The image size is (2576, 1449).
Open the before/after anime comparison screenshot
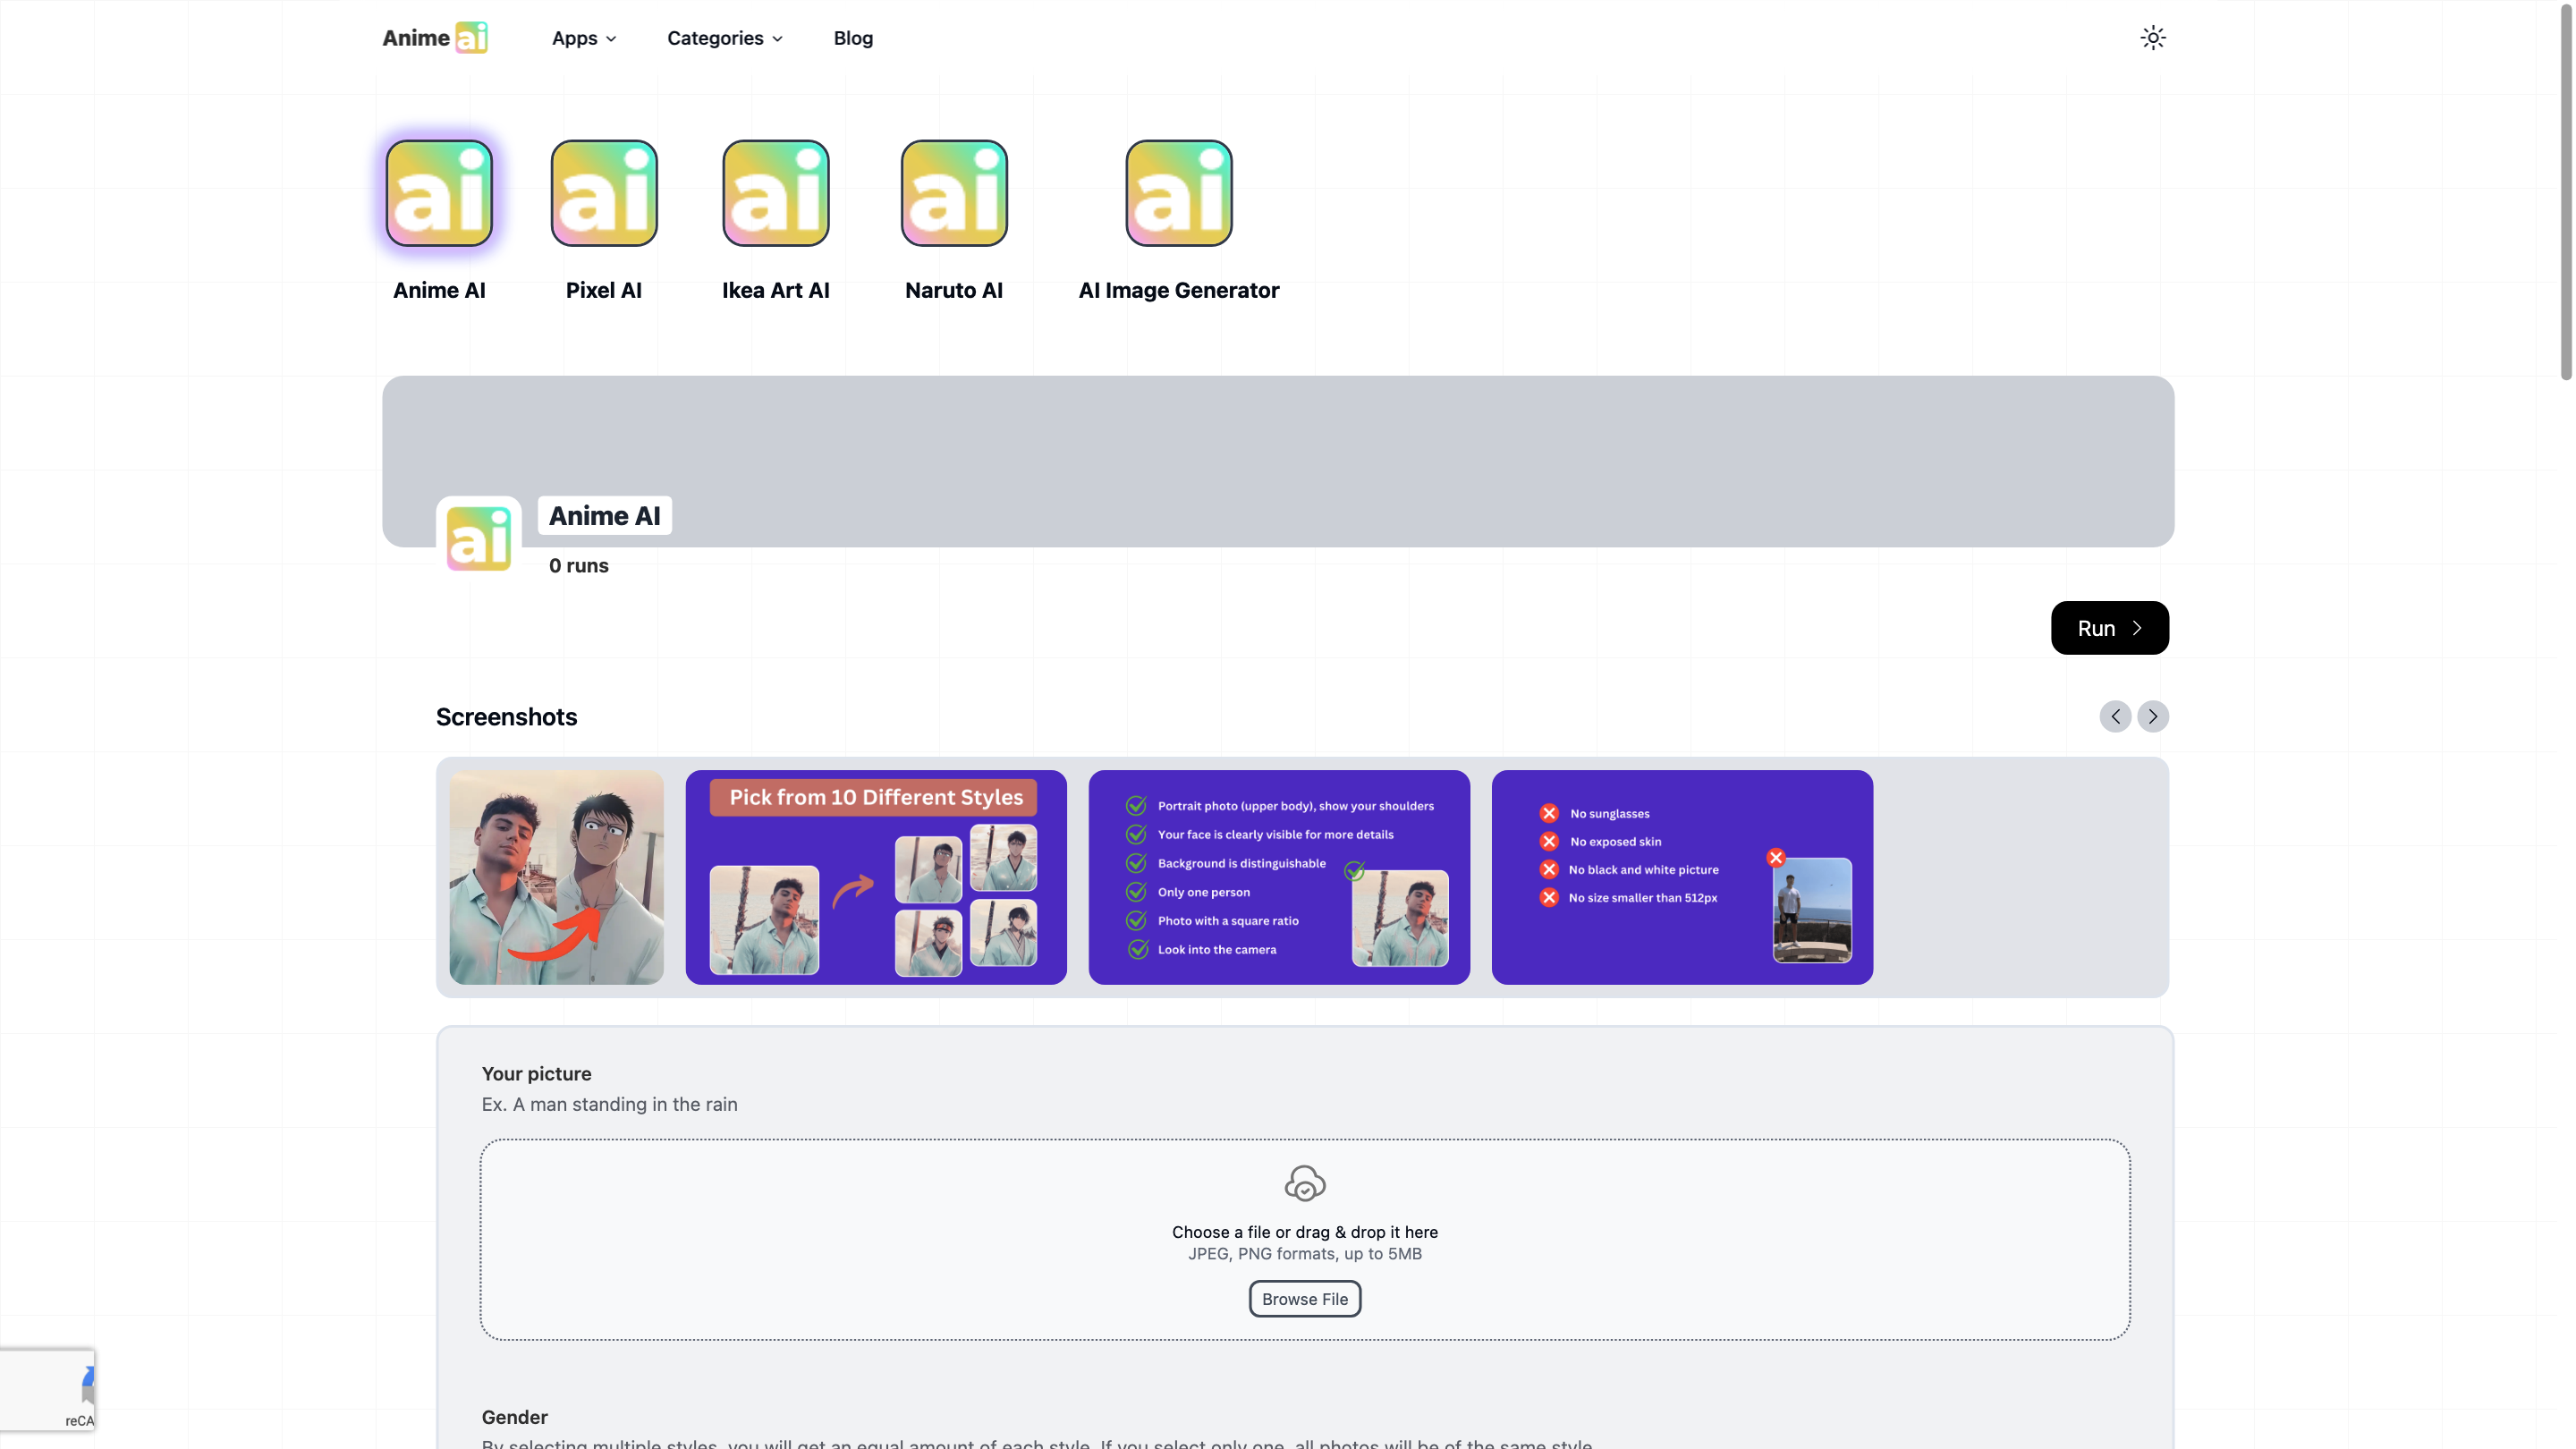point(556,877)
